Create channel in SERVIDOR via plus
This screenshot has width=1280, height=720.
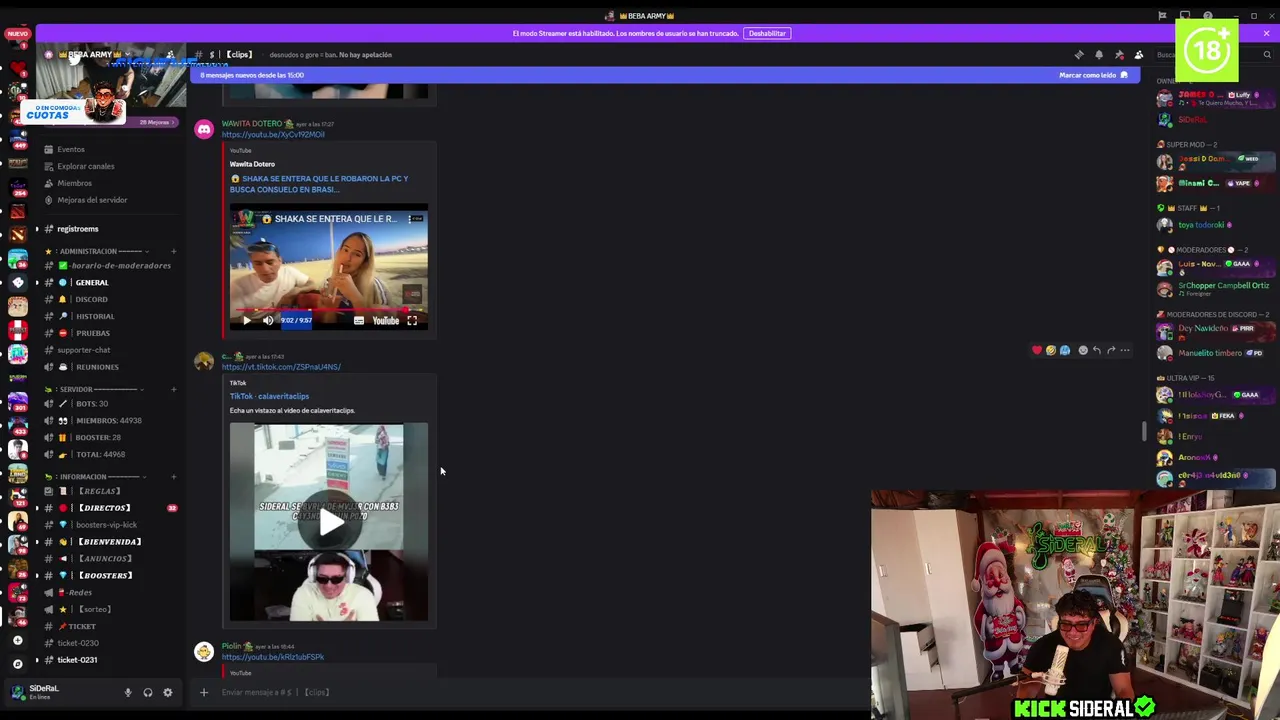tap(173, 389)
